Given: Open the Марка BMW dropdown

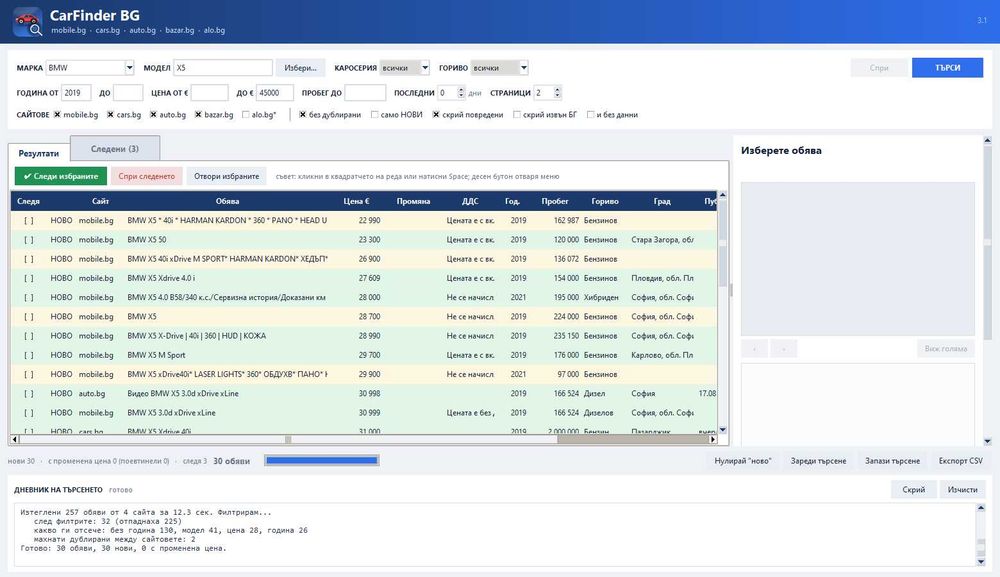Looking at the screenshot, I should click(x=129, y=68).
